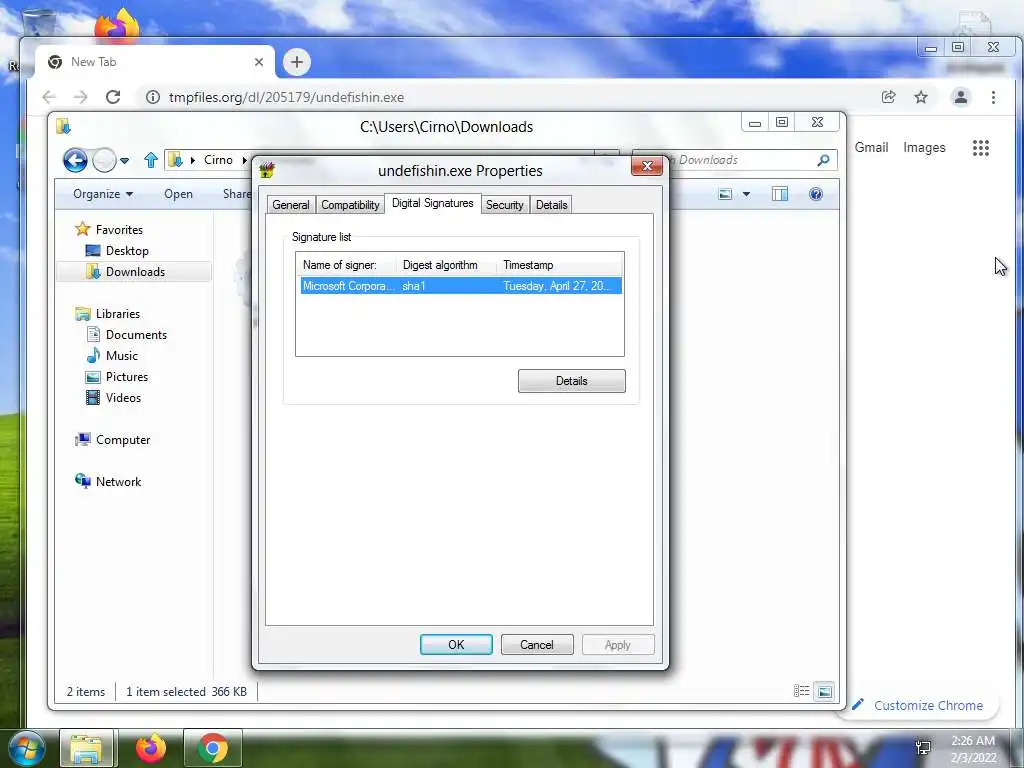Click the Chrome site information icon
This screenshot has width=1024, height=768.
pos(153,97)
